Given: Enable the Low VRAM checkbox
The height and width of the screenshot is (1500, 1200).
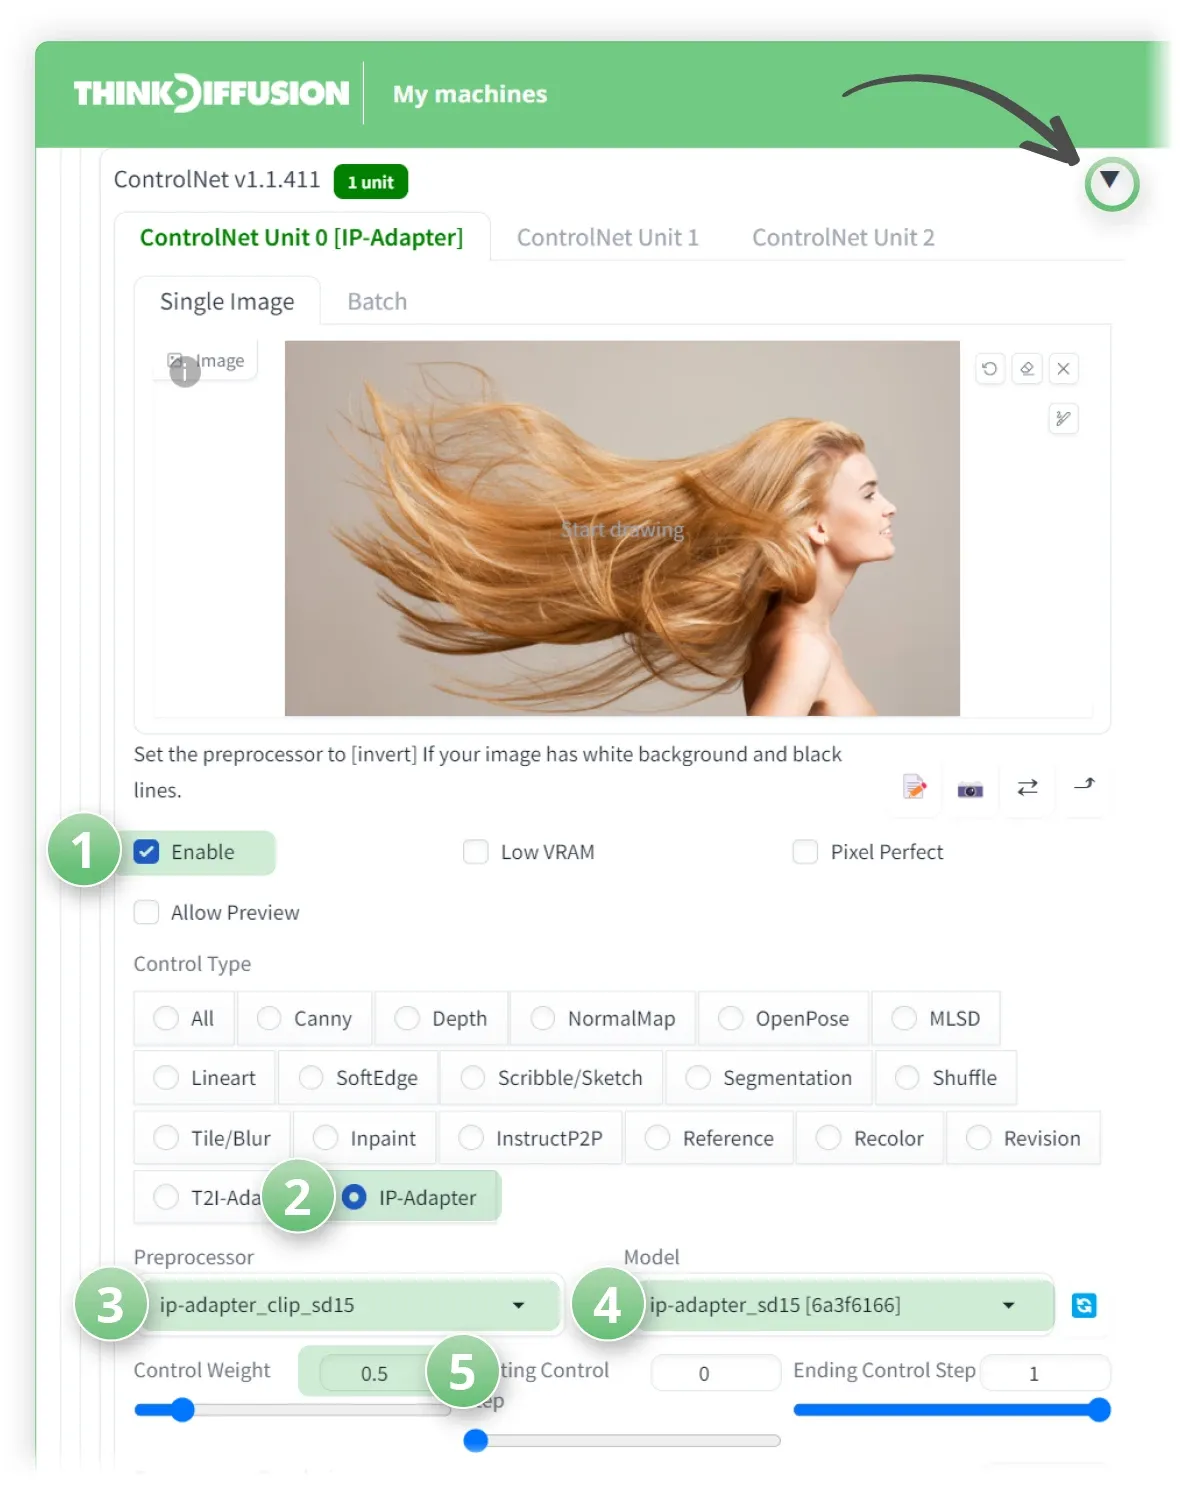Looking at the screenshot, I should tap(476, 852).
